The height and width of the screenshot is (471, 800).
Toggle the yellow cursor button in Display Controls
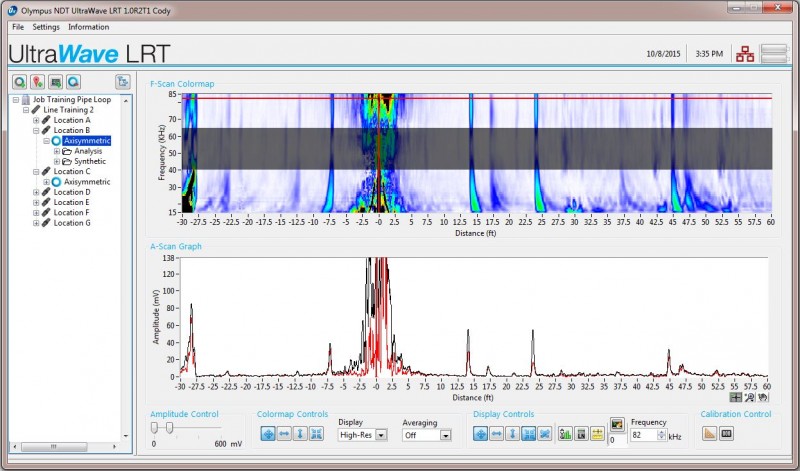coord(597,433)
